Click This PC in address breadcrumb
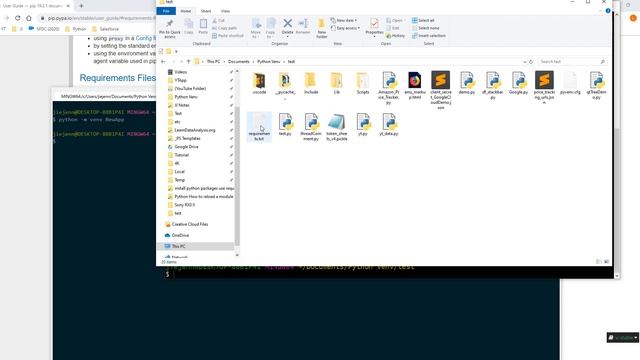Viewport: 640px width, 360px height. pos(213,62)
